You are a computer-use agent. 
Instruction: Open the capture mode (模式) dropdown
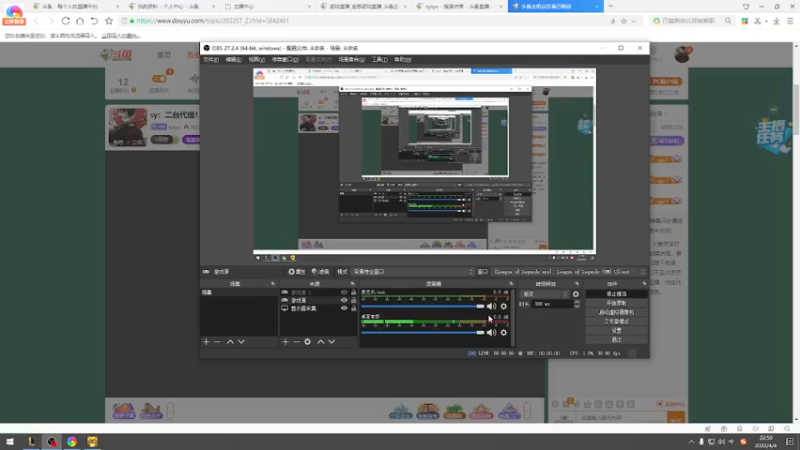413,271
